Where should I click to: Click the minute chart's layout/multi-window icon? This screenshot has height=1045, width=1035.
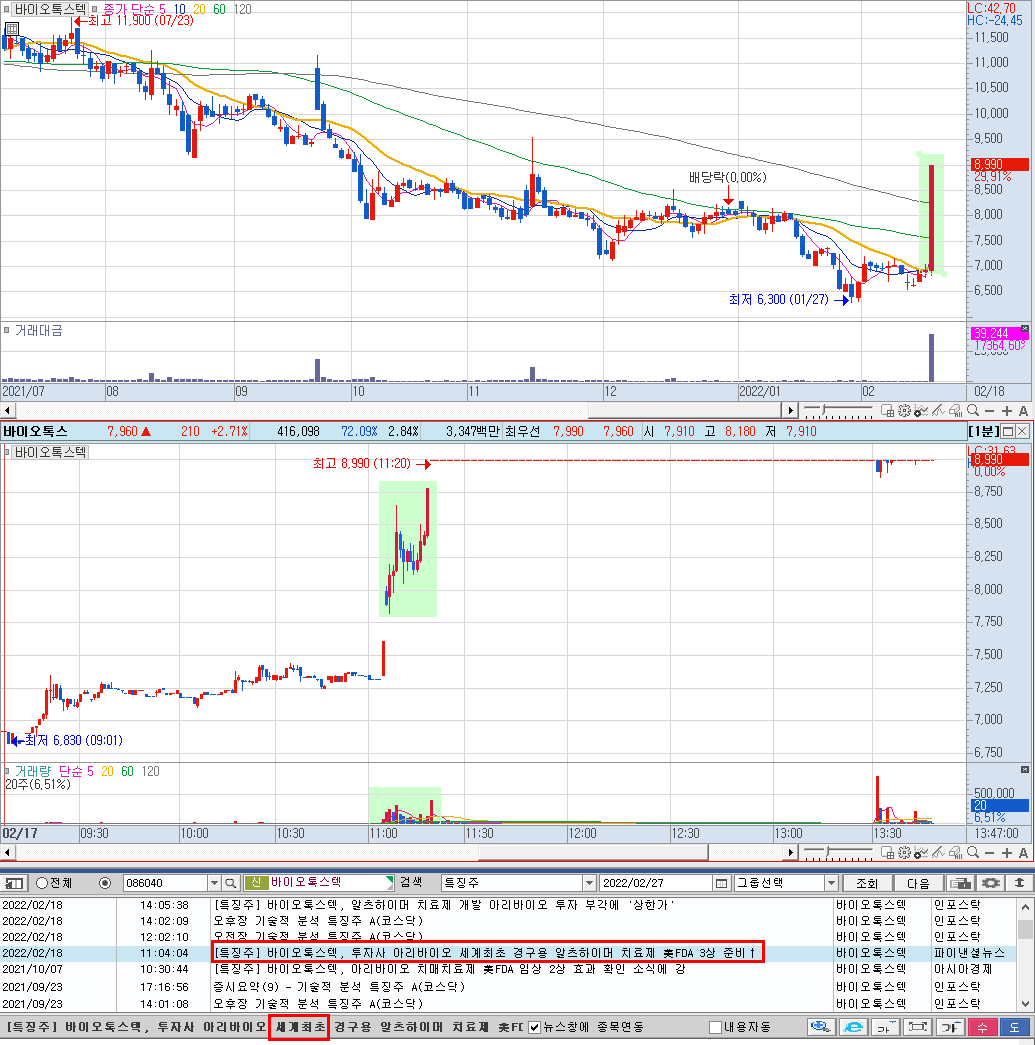[x=887, y=852]
